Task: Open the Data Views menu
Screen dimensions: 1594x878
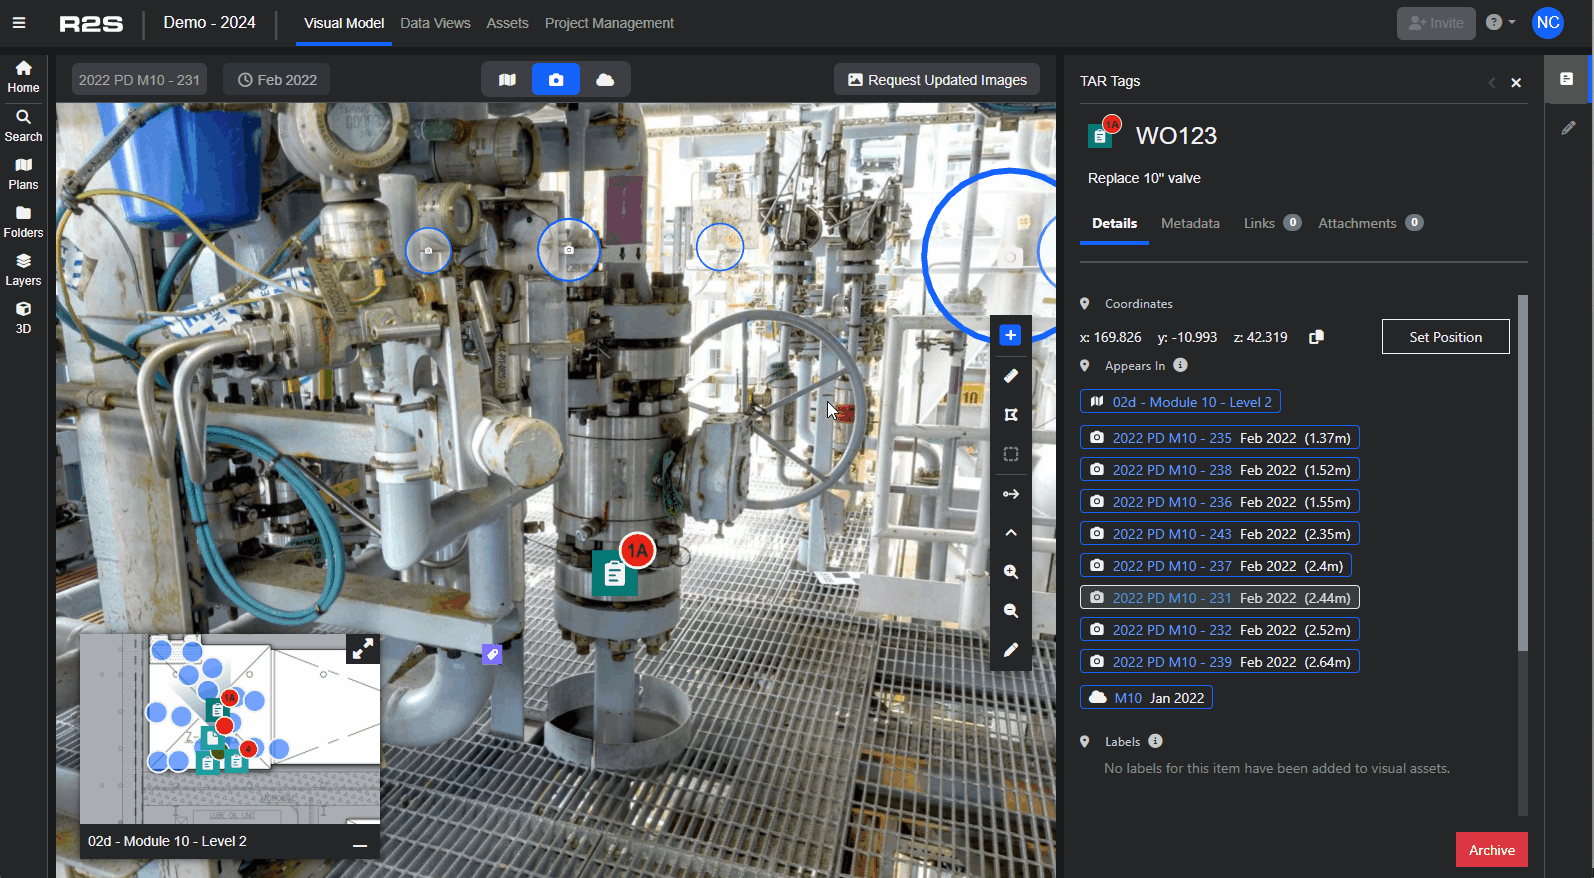Action: [435, 23]
